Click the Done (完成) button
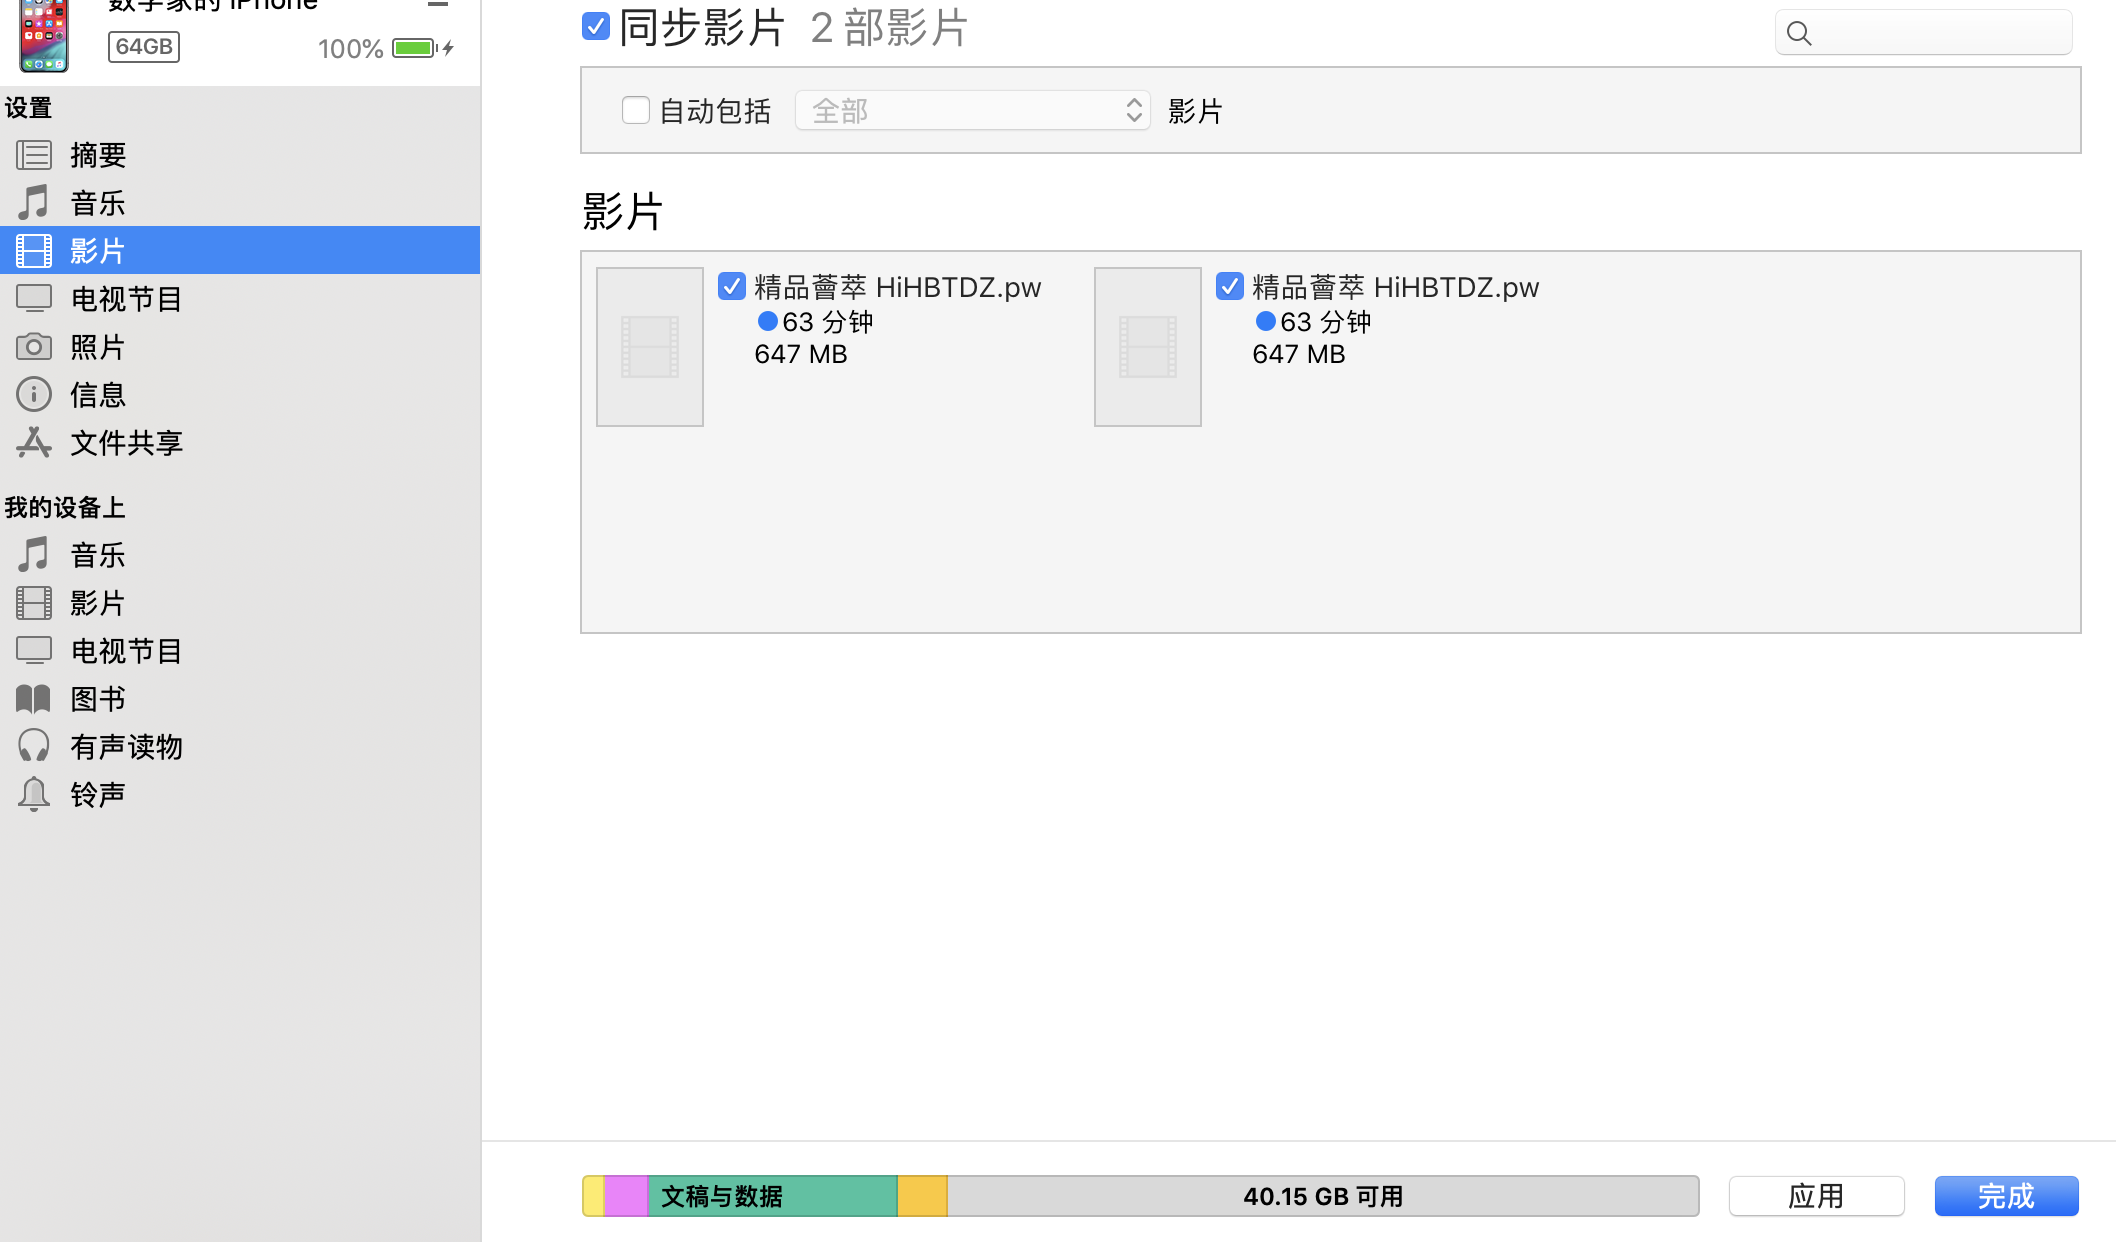The height and width of the screenshot is (1242, 2116). [2006, 1196]
